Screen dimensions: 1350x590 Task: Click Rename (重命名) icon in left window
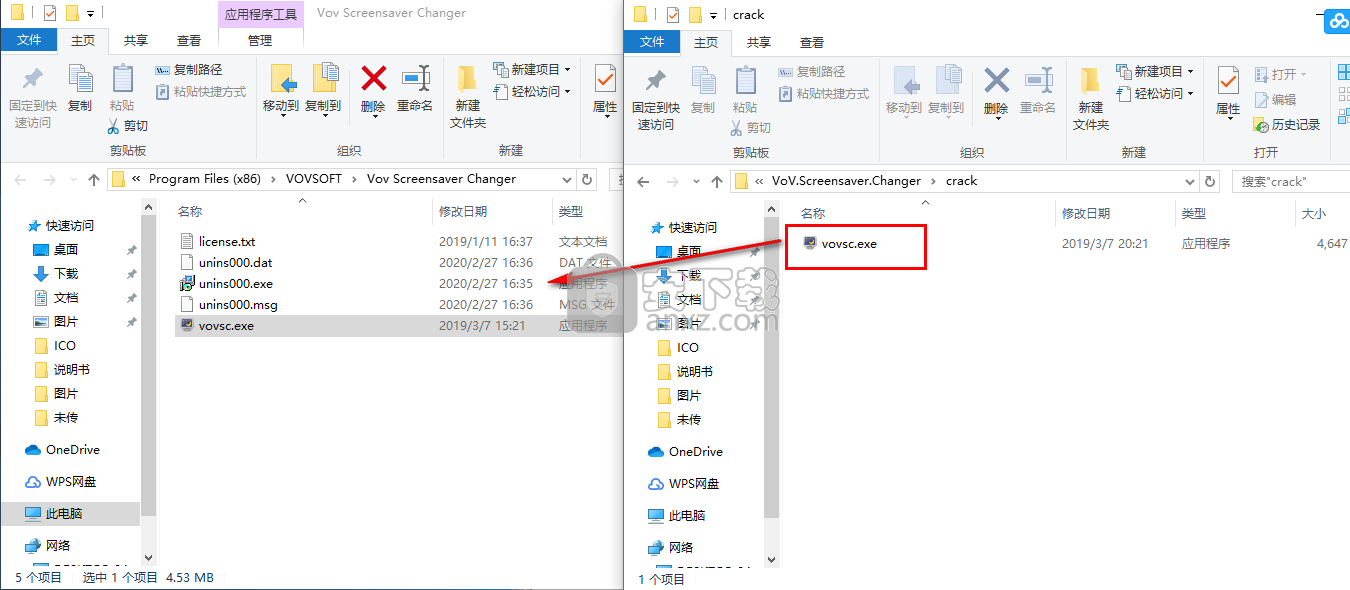[415, 79]
